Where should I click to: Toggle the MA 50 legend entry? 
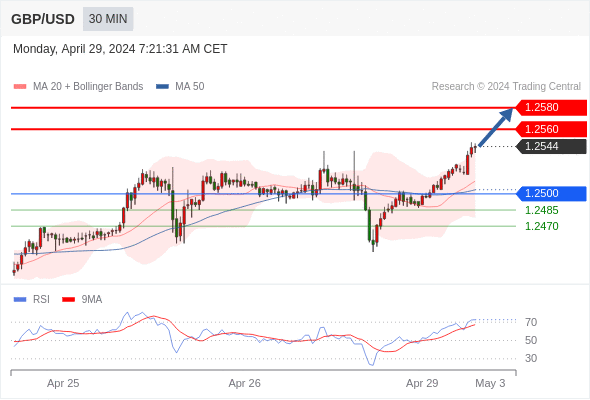pos(180,87)
